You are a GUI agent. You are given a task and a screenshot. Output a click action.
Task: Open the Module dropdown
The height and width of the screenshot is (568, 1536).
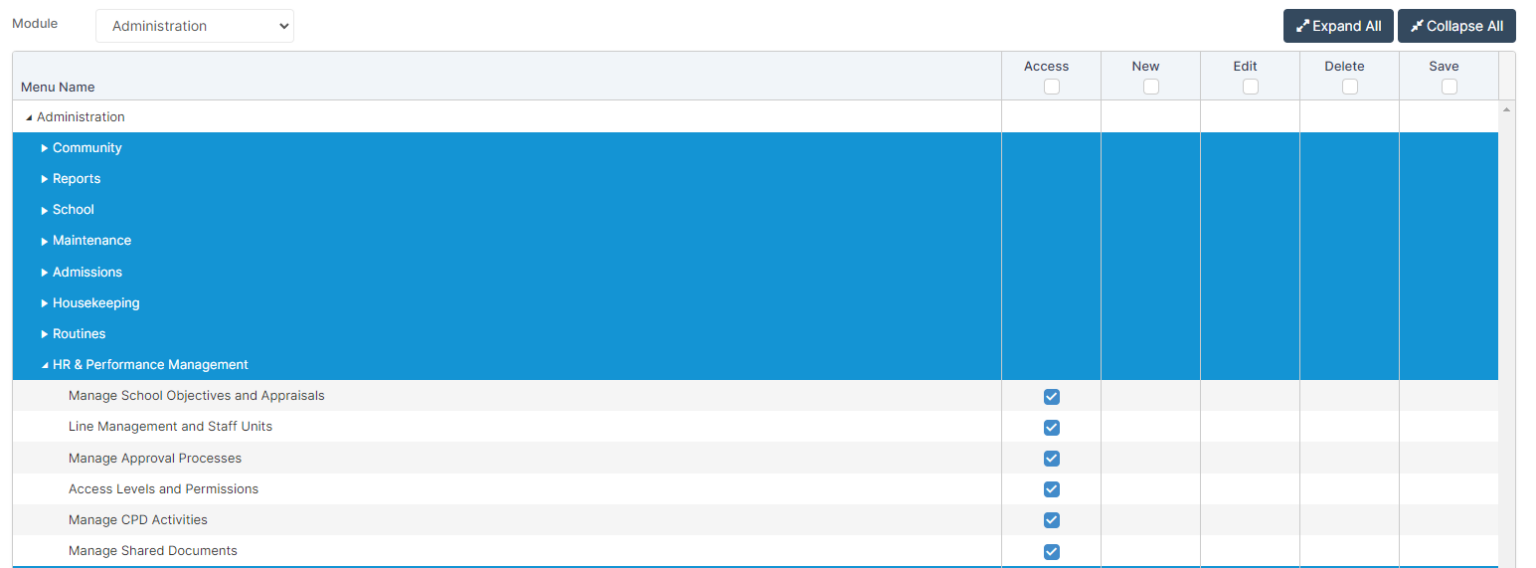(195, 26)
